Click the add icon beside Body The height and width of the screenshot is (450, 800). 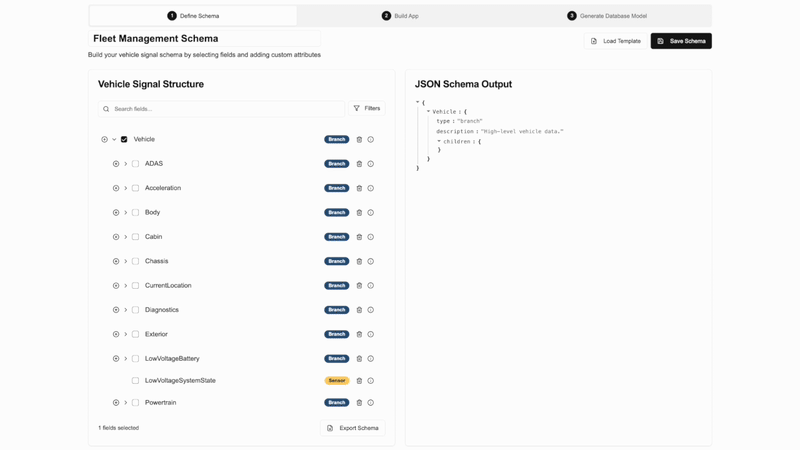click(116, 213)
